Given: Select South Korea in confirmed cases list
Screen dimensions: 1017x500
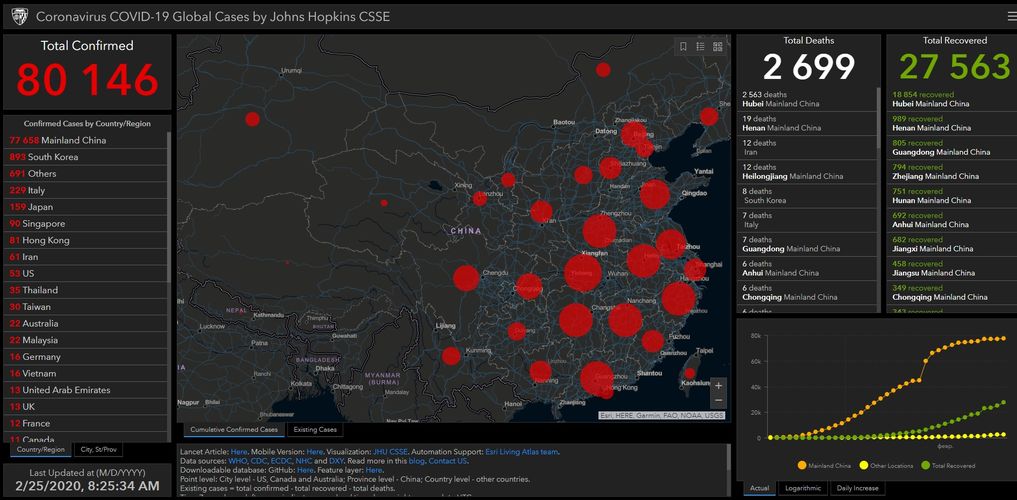Looking at the screenshot, I should 60,157.
